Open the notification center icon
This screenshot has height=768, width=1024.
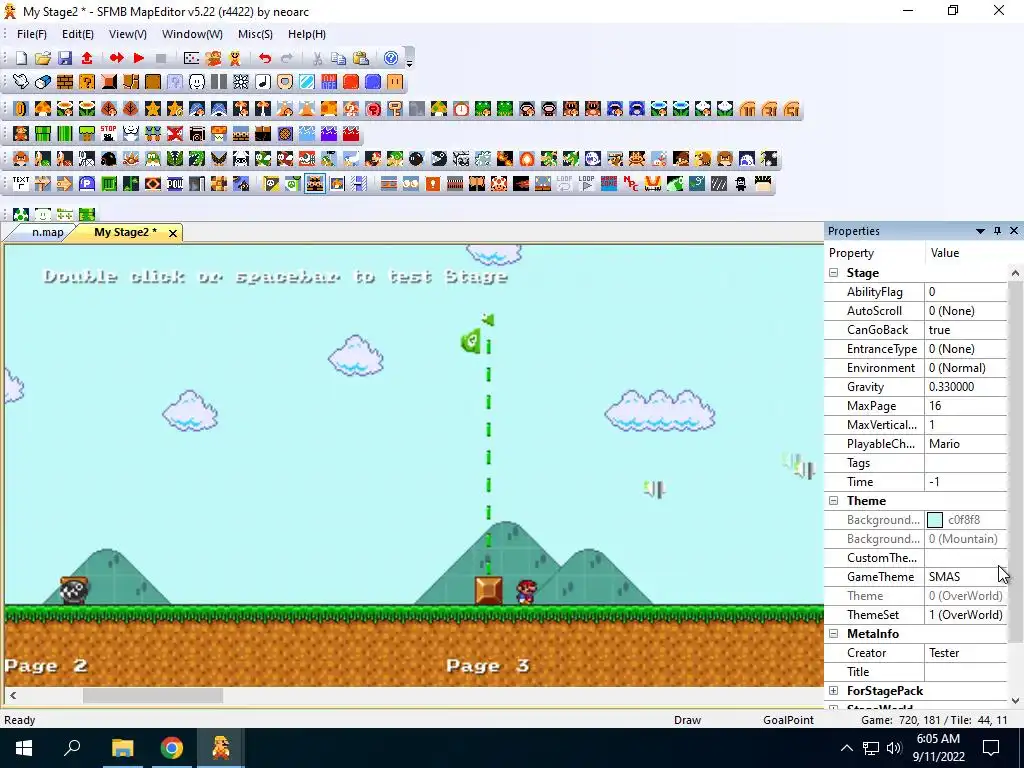click(991, 748)
